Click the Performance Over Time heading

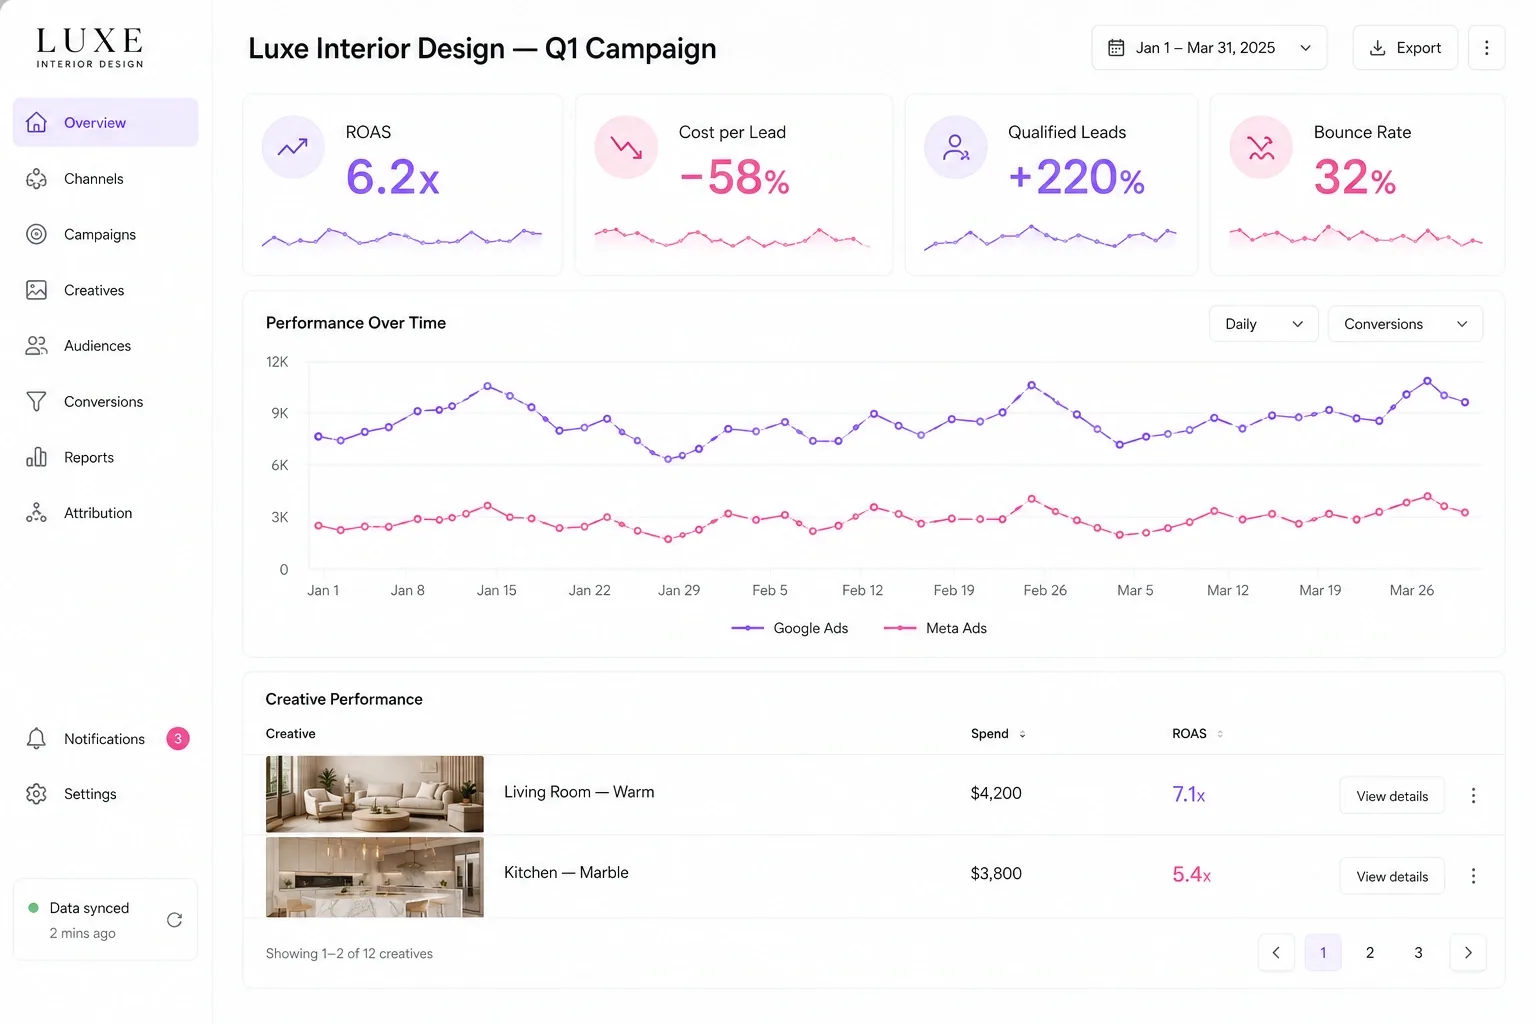click(x=356, y=323)
